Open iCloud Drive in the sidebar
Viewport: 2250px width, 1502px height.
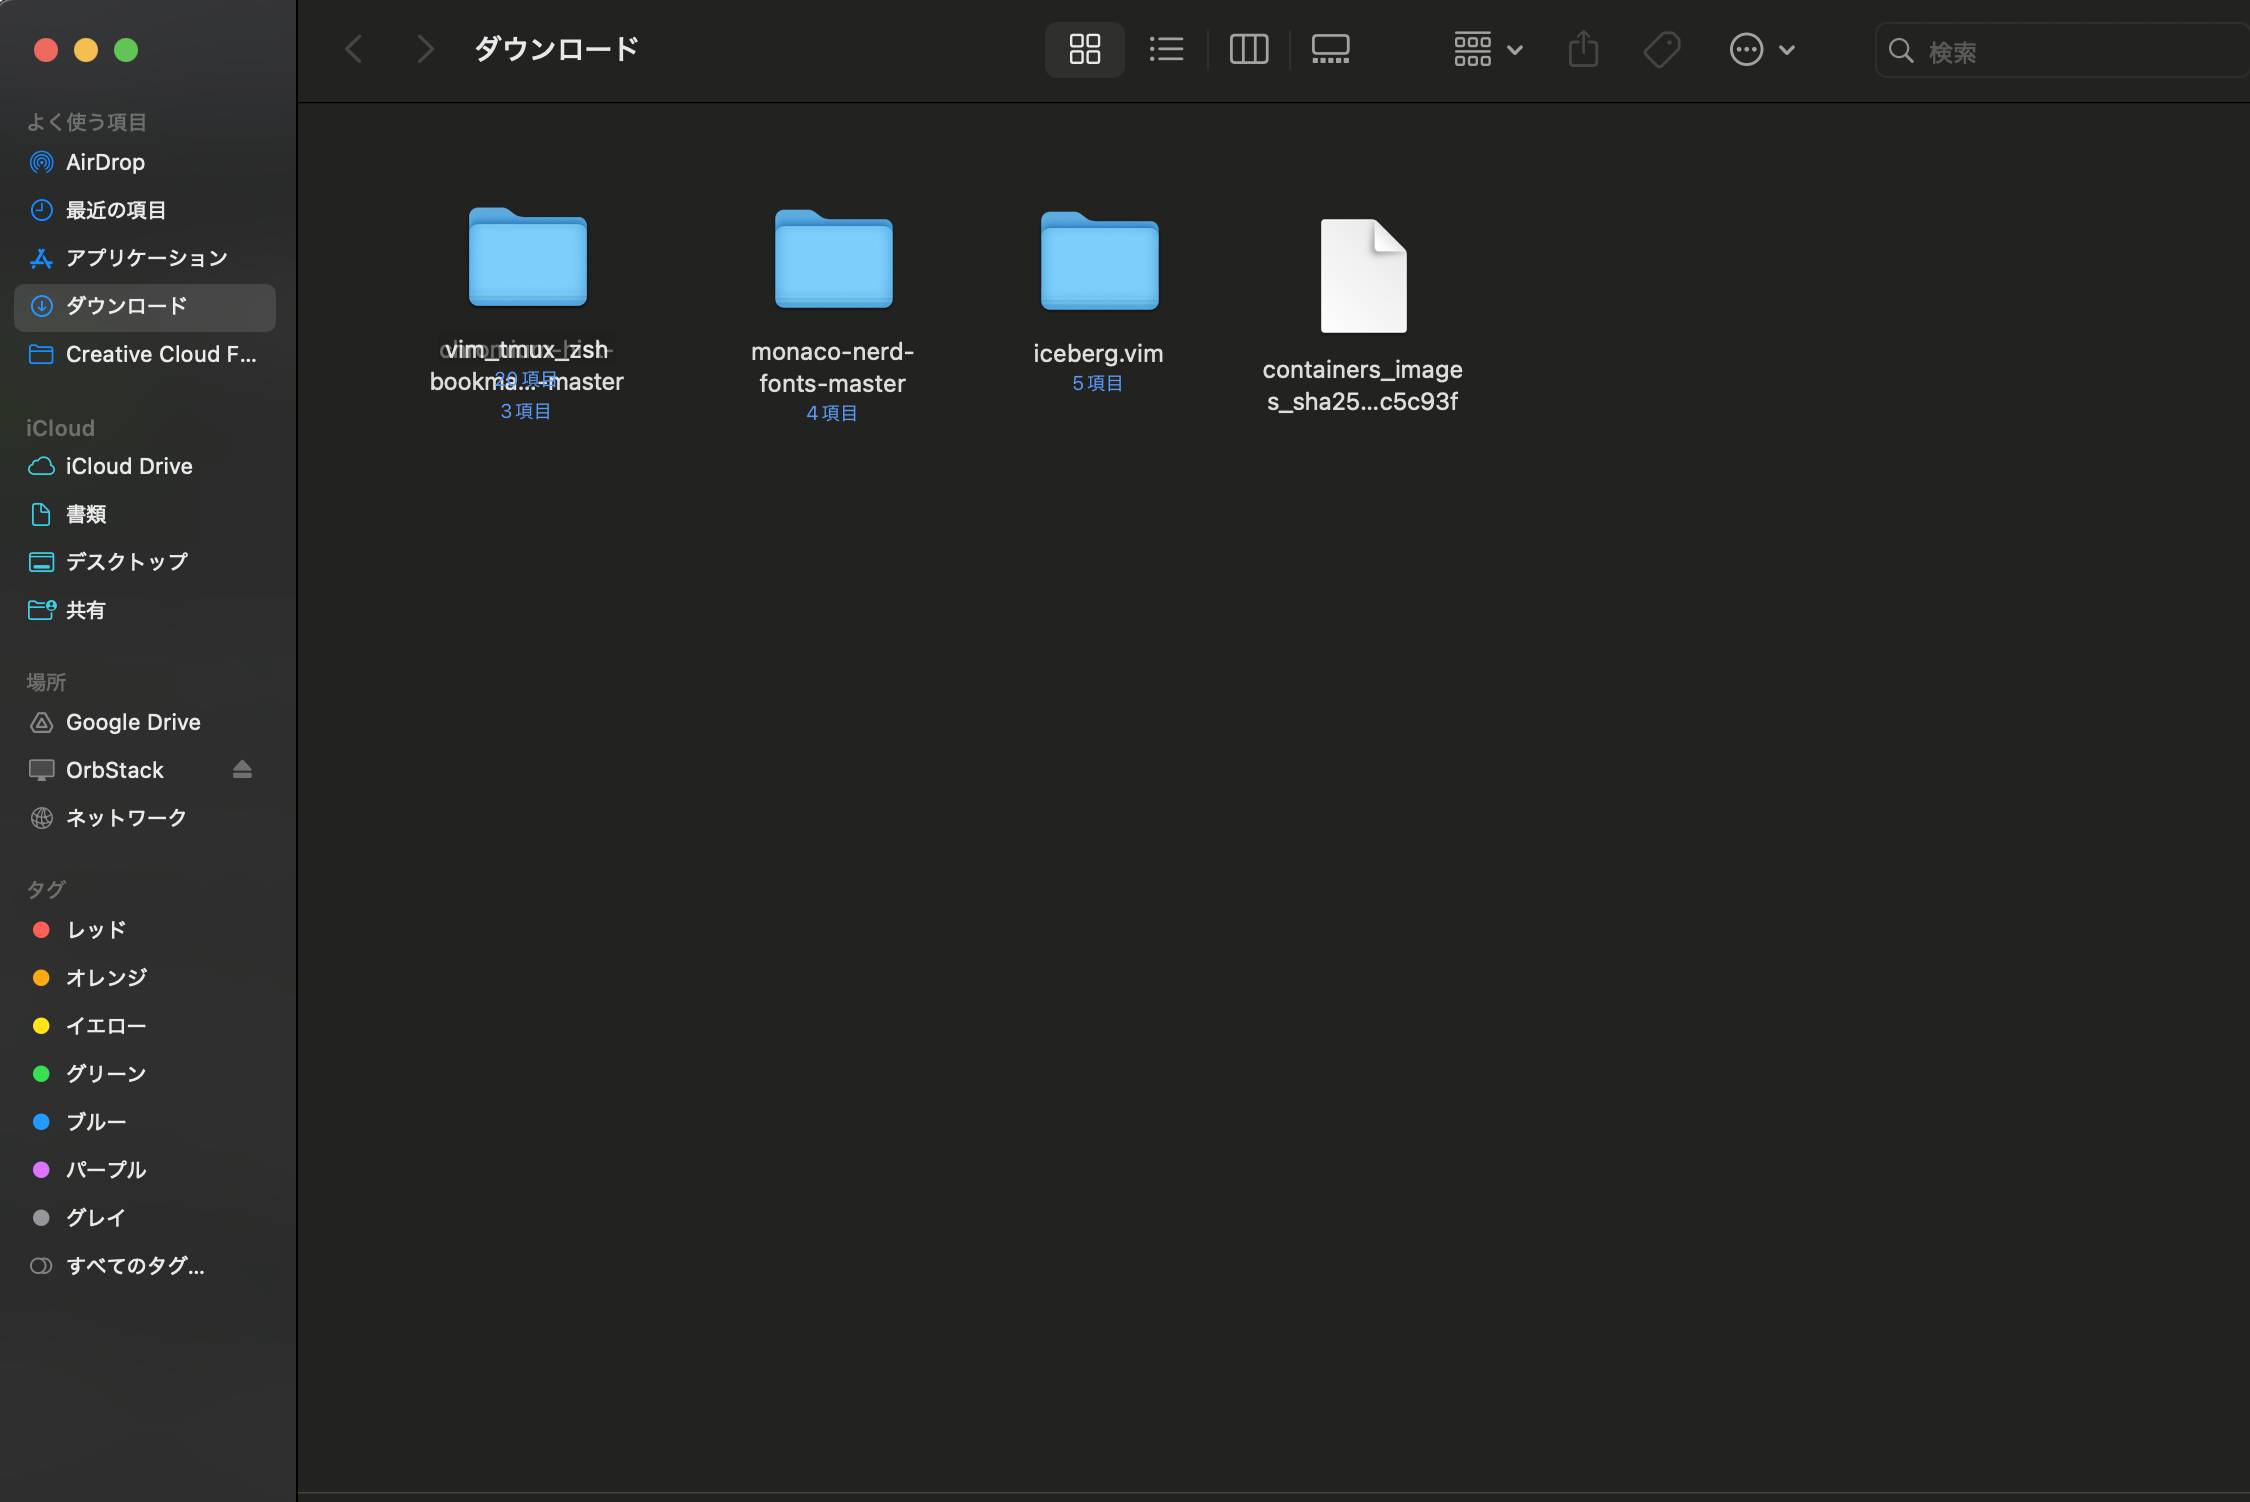tap(128, 466)
